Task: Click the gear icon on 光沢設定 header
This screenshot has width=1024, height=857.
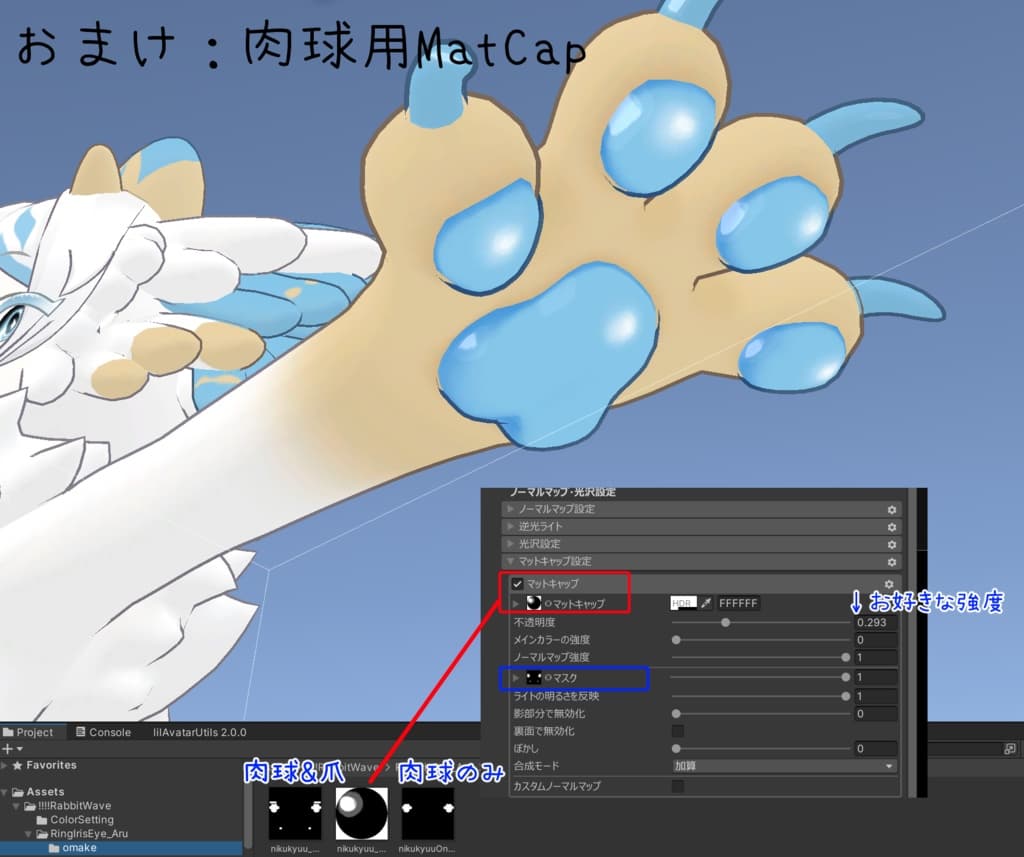Action: (892, 545)
